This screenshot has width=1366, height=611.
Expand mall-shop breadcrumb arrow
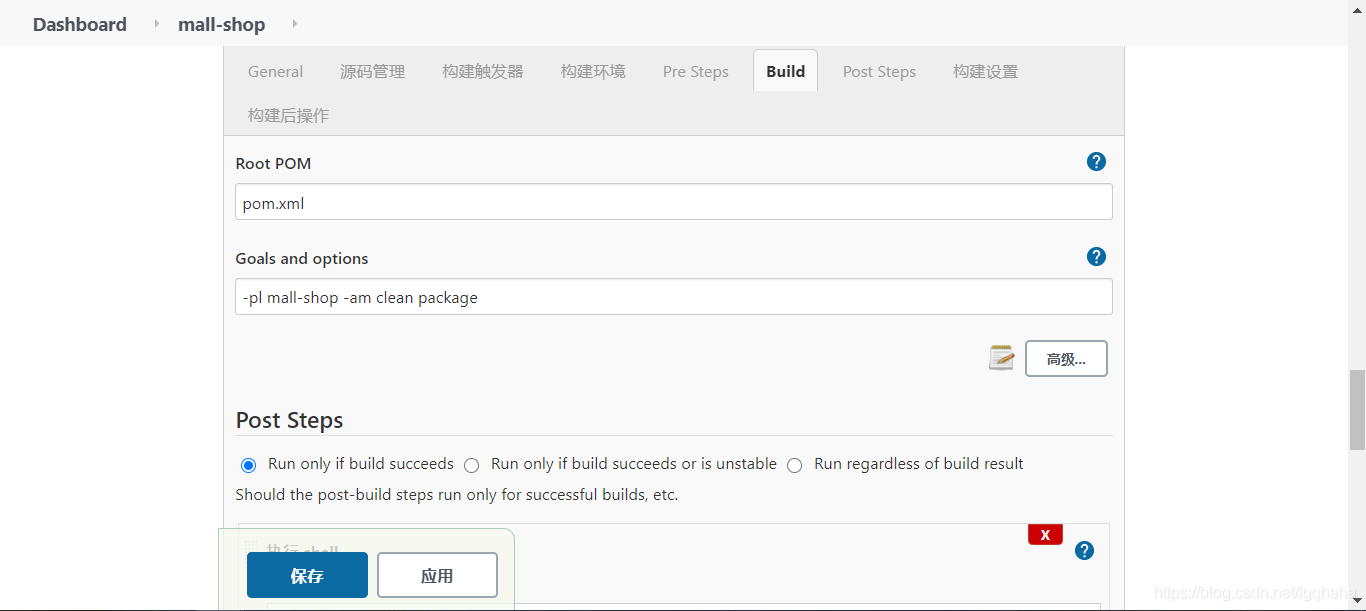tap(295, 23)
